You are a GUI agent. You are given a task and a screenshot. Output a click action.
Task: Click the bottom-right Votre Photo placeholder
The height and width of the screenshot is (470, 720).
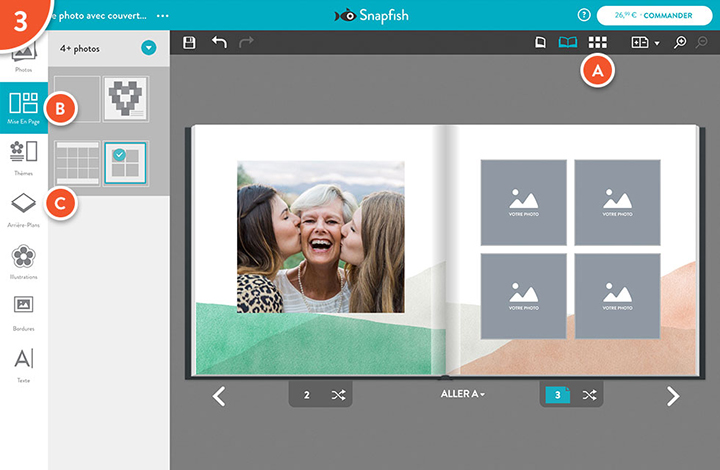pos(617,296)
